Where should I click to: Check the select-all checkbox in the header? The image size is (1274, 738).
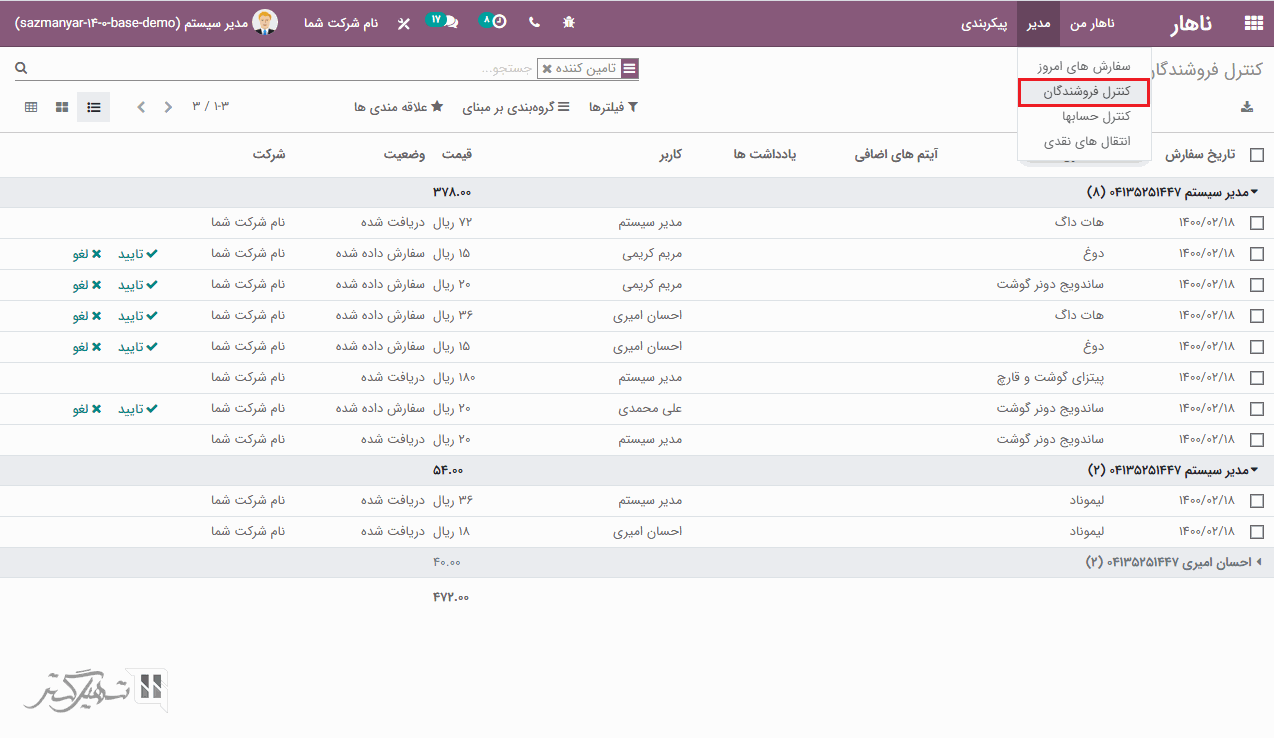(1257, 155)
